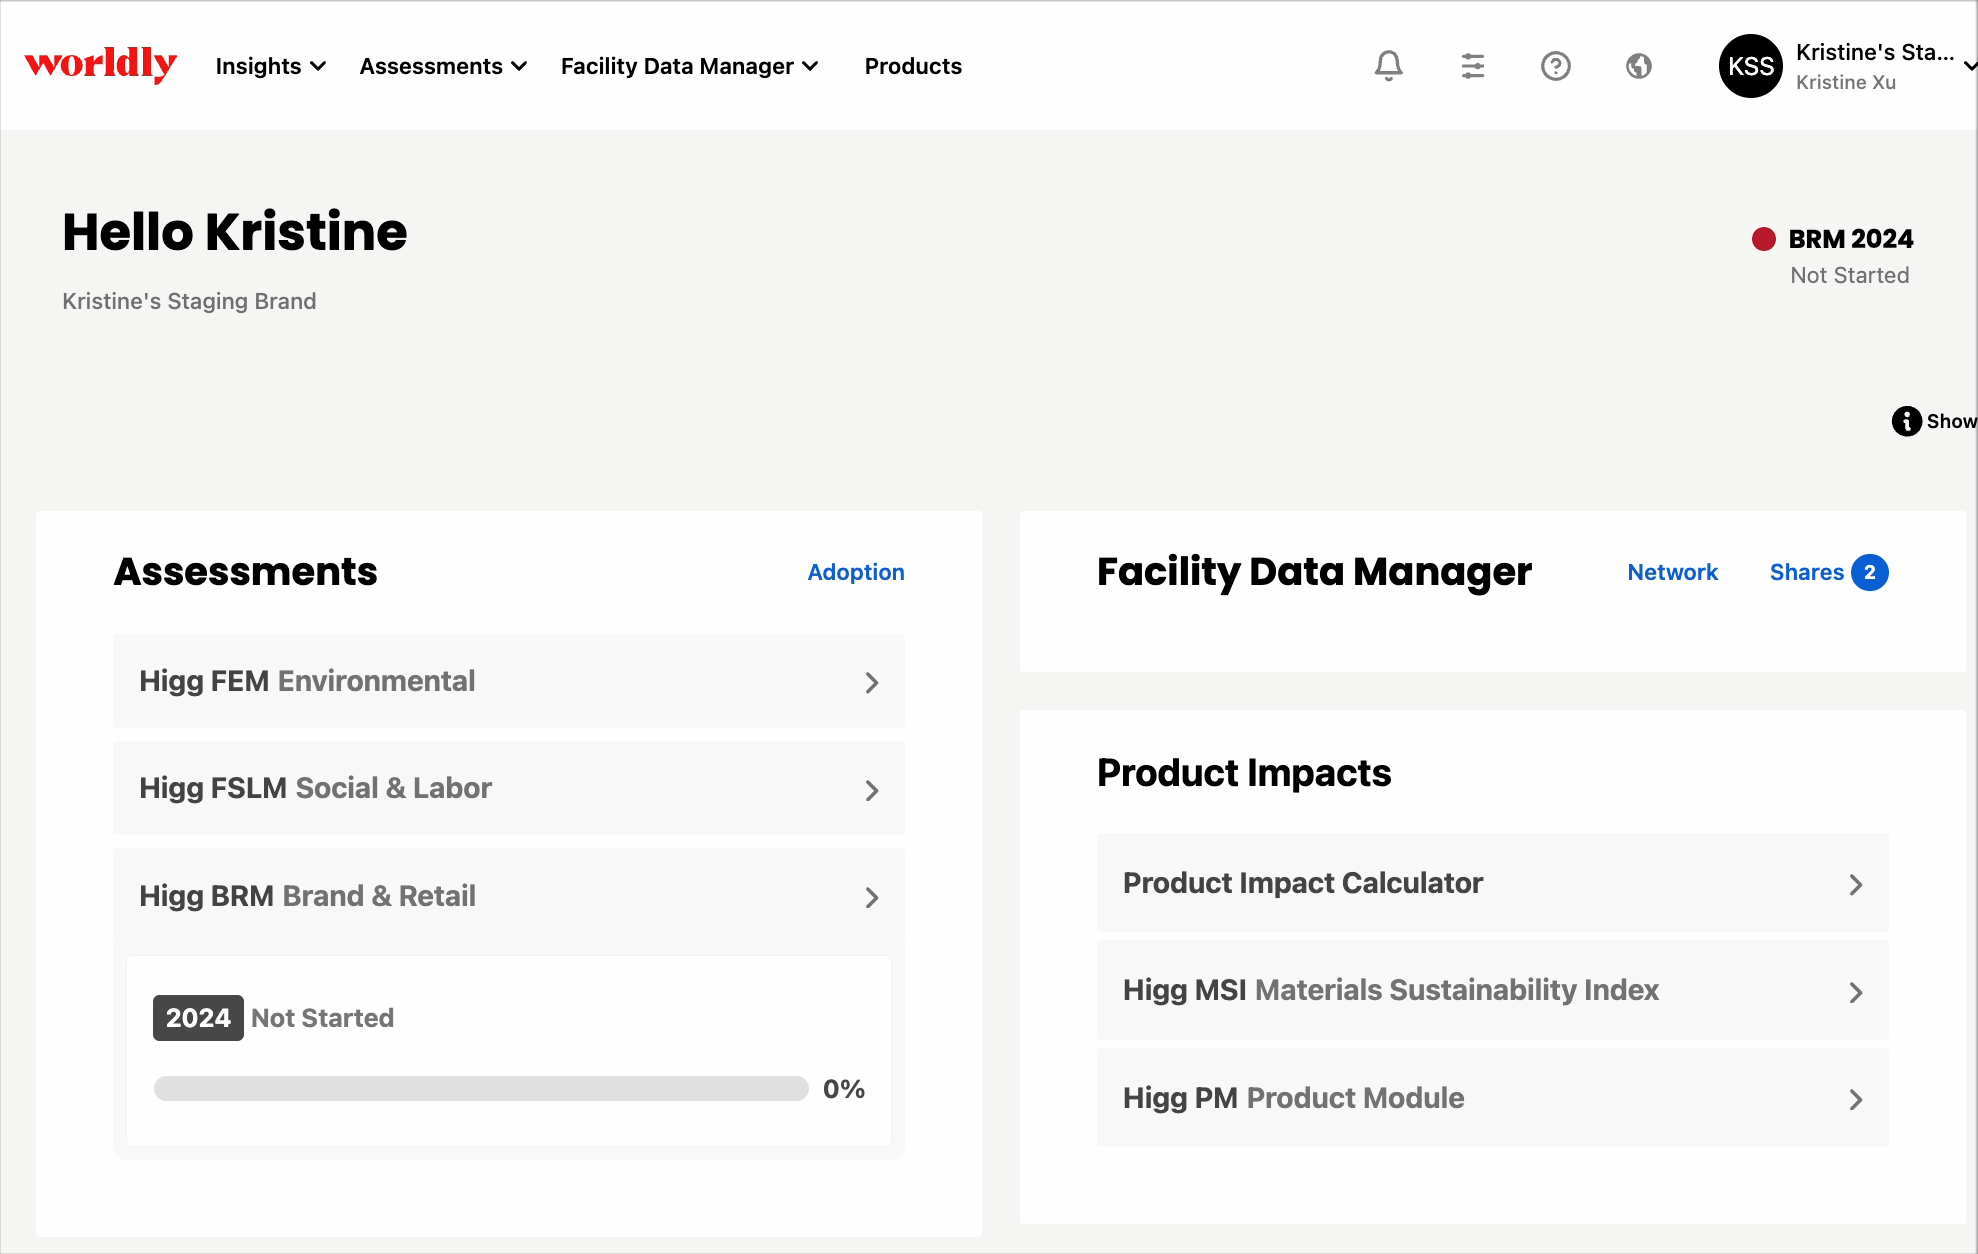Click the 2024 Not Started progress bar
The width and height of the screenshot is (1978, 1254).
pos(481,1089)
